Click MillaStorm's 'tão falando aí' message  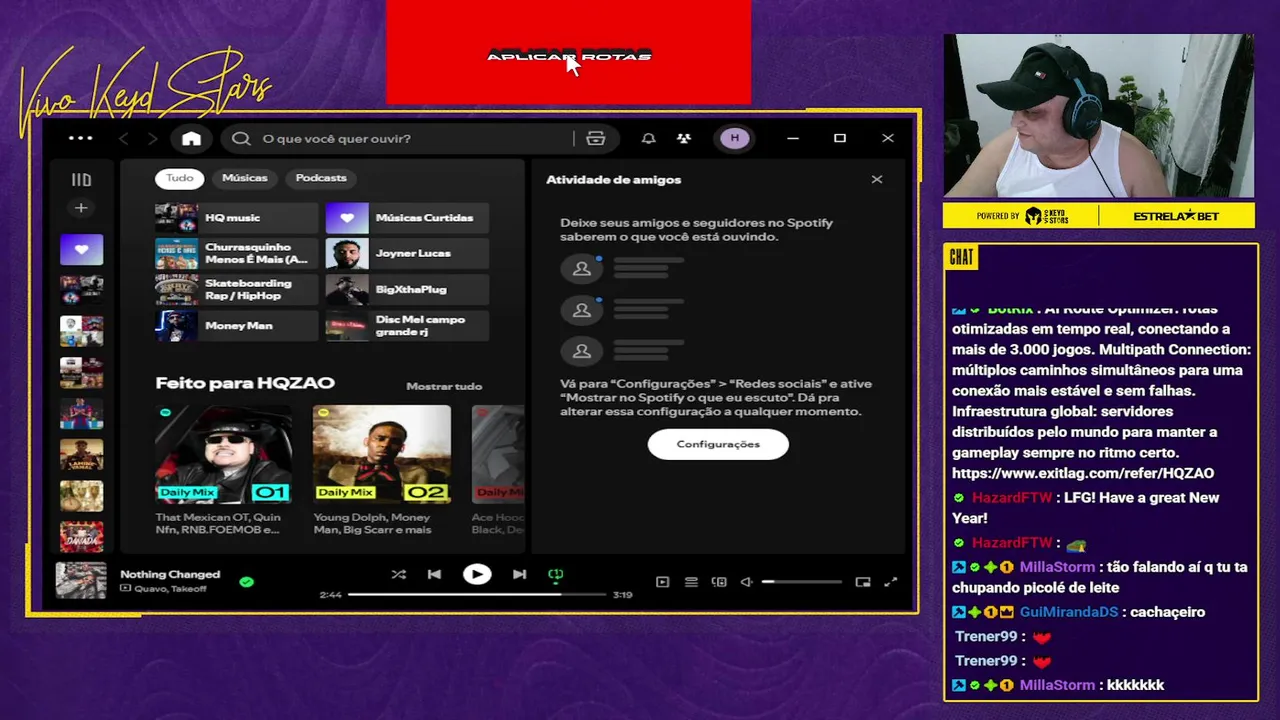point(1100,577)
